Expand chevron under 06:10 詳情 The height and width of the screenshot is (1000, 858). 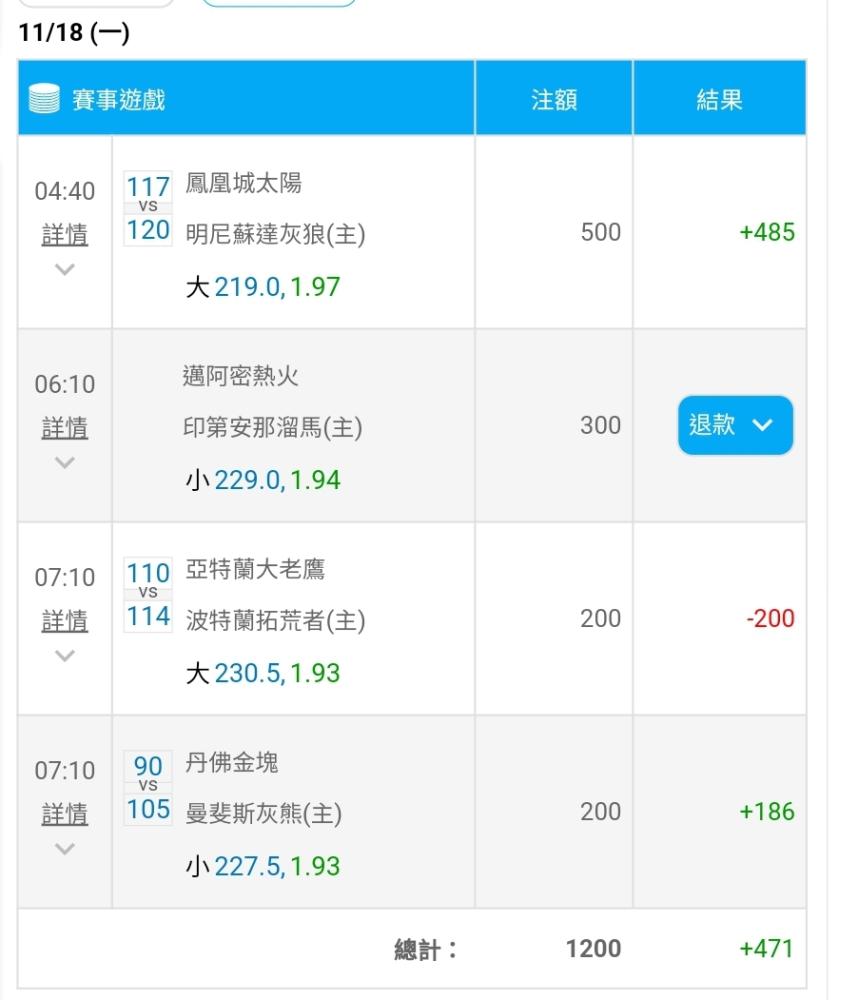pyautogui.click(x=64, y=462)
